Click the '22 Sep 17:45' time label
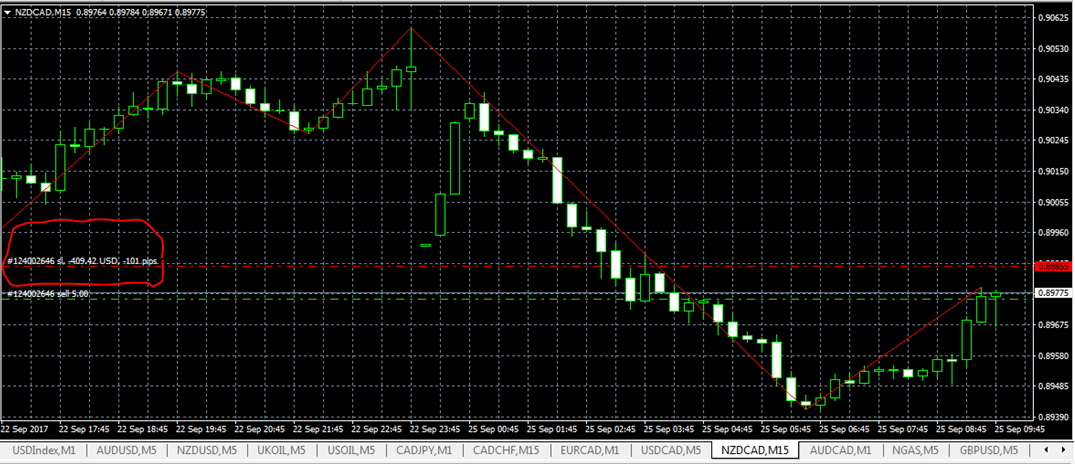1075x464 pixels. (84, 428)
